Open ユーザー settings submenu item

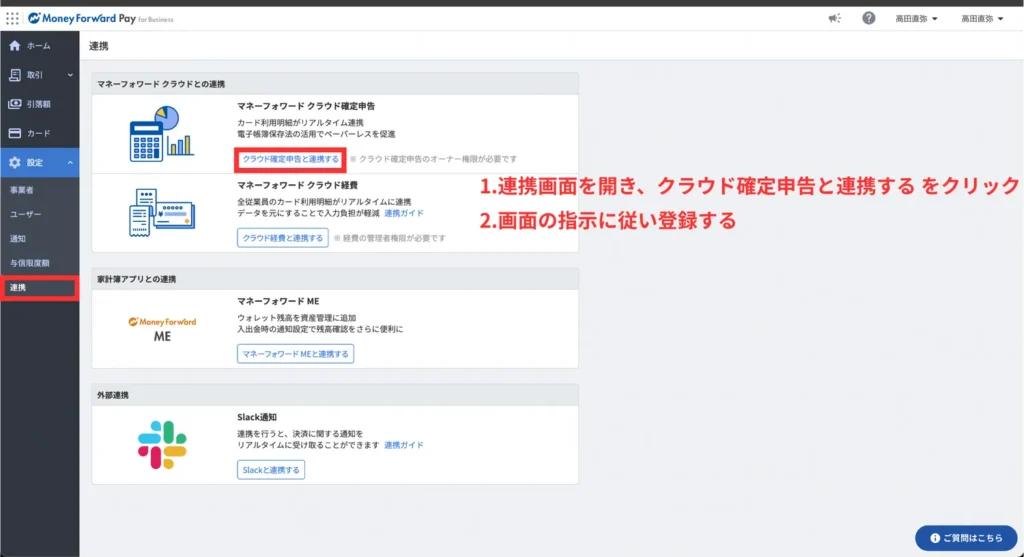point(39,214)
